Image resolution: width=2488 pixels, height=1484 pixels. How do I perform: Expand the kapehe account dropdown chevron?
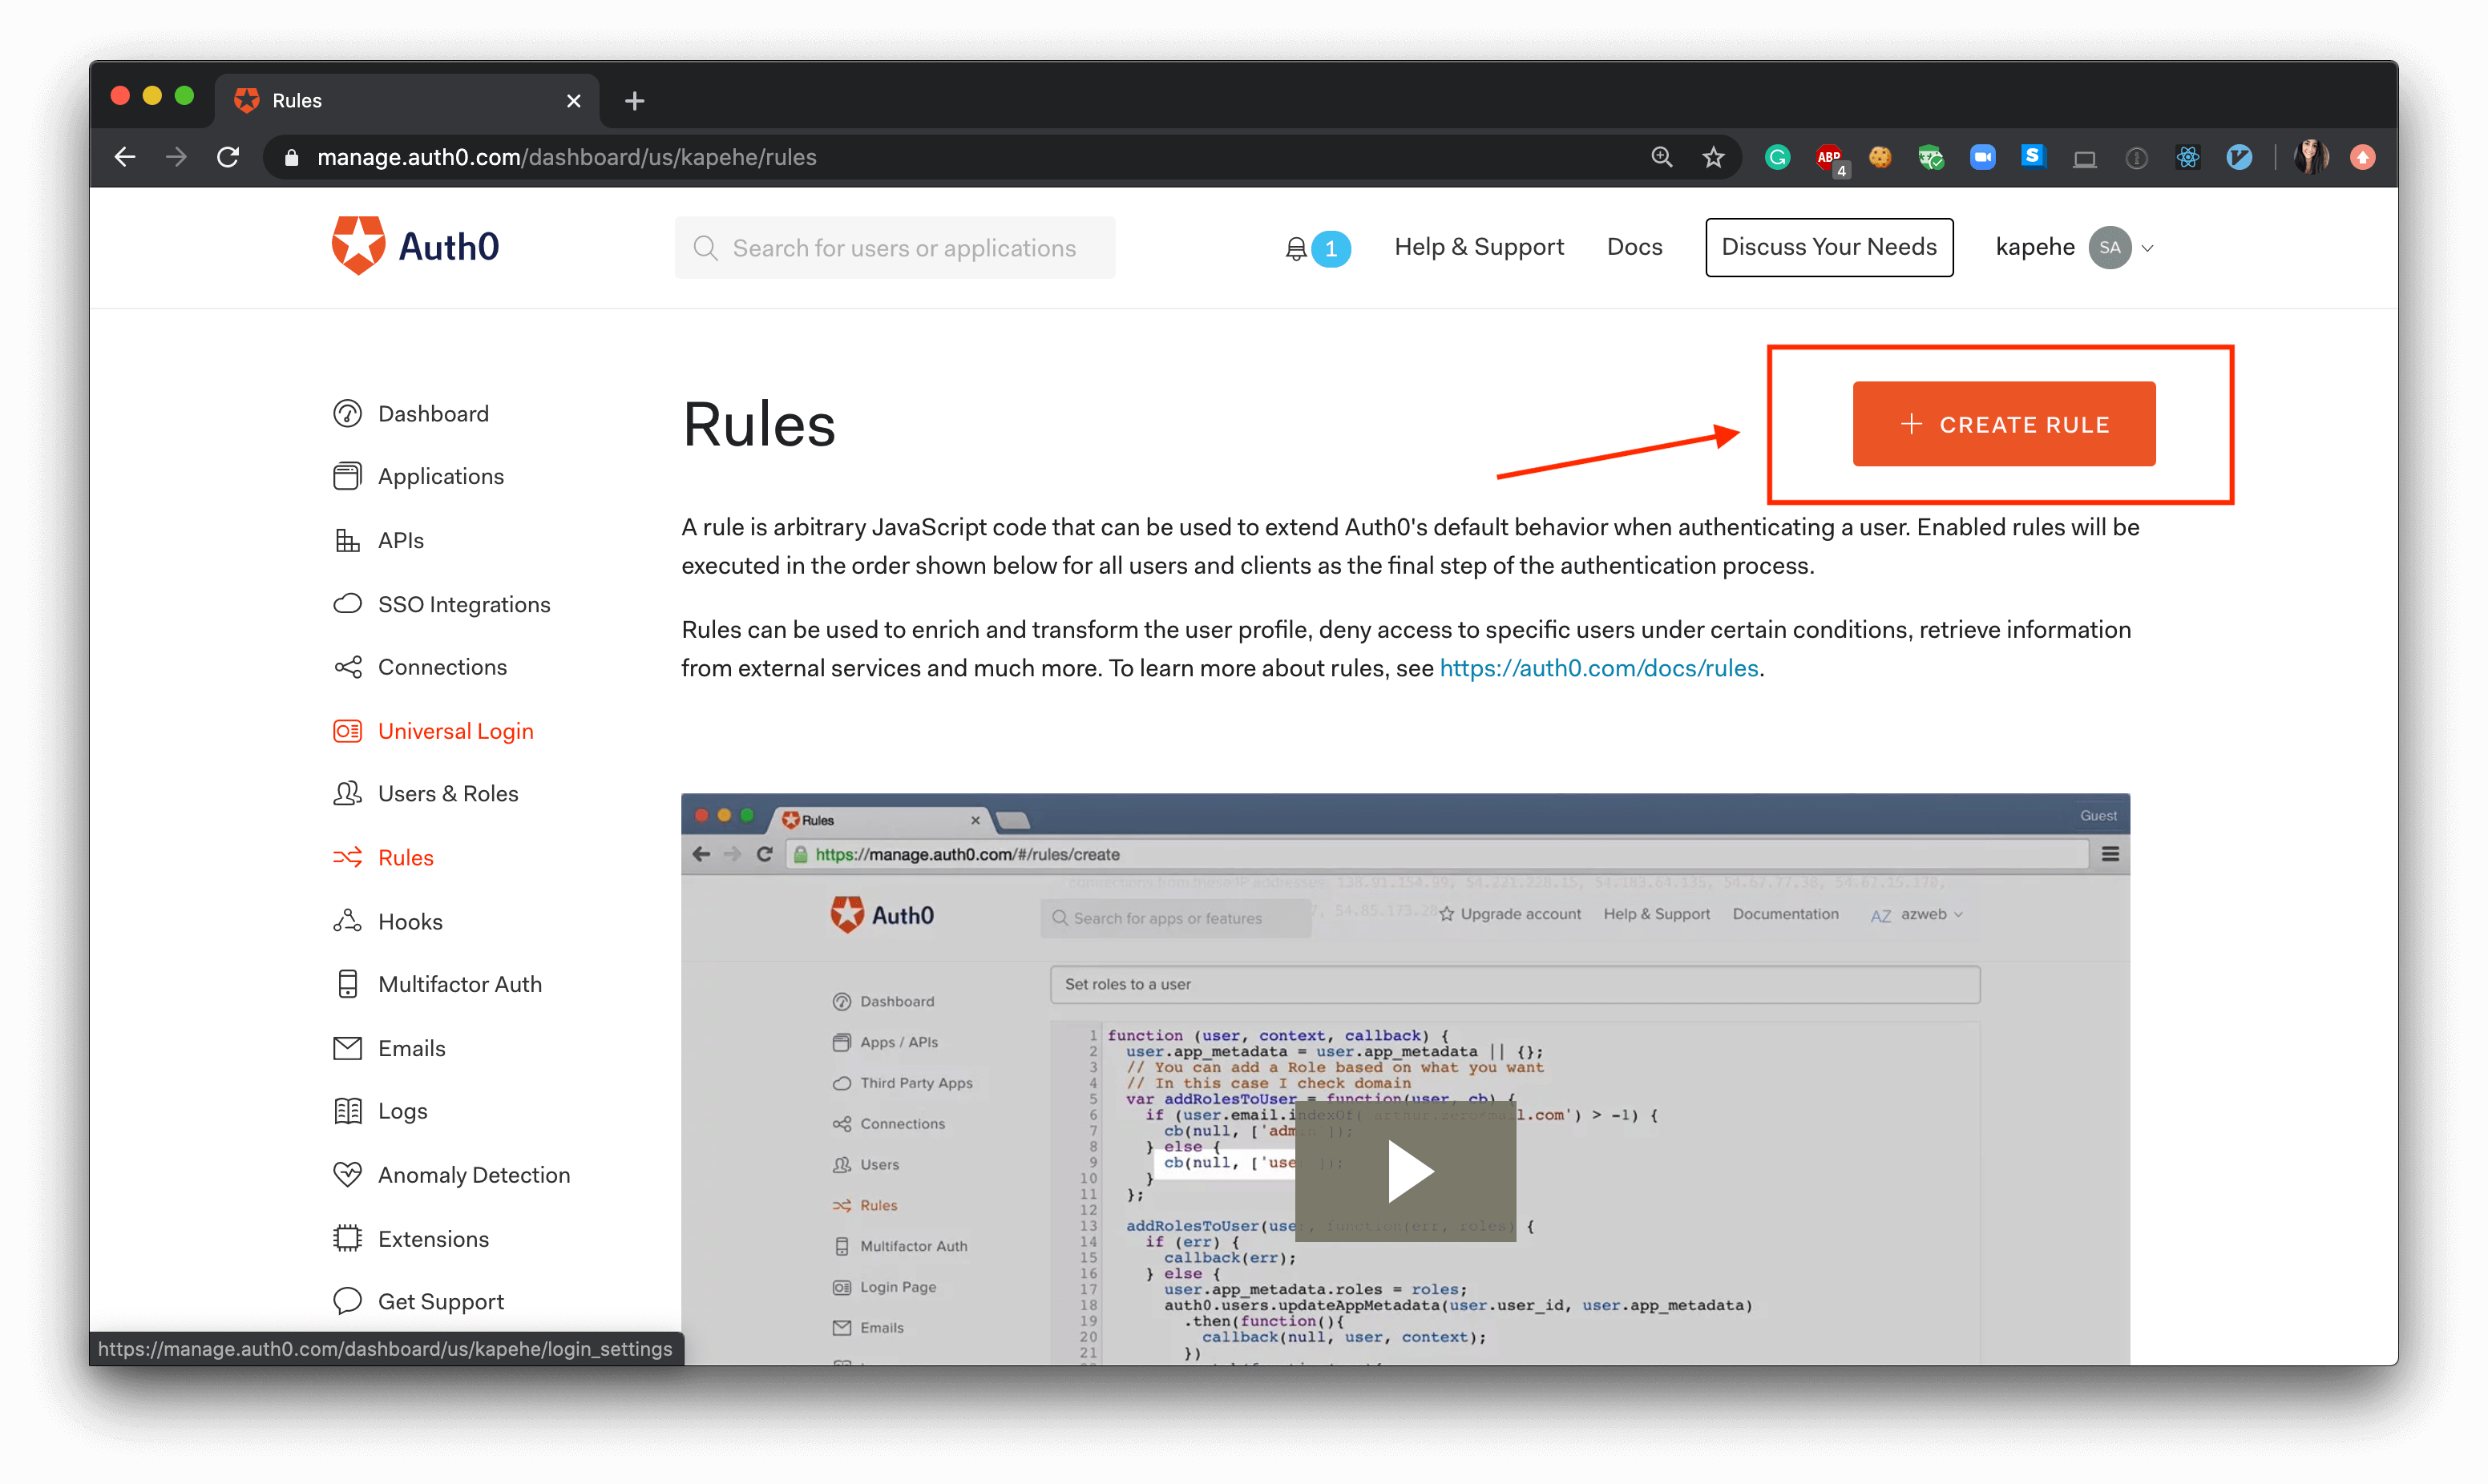click(2147, 248)
